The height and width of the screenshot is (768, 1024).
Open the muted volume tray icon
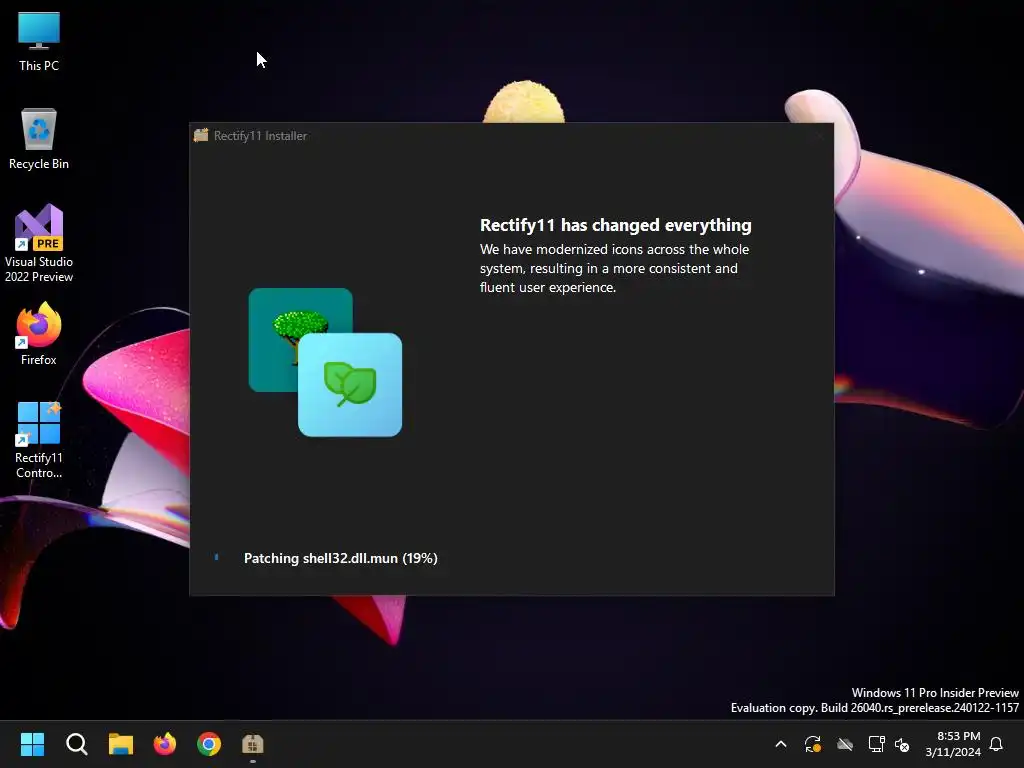click(902, 744)
